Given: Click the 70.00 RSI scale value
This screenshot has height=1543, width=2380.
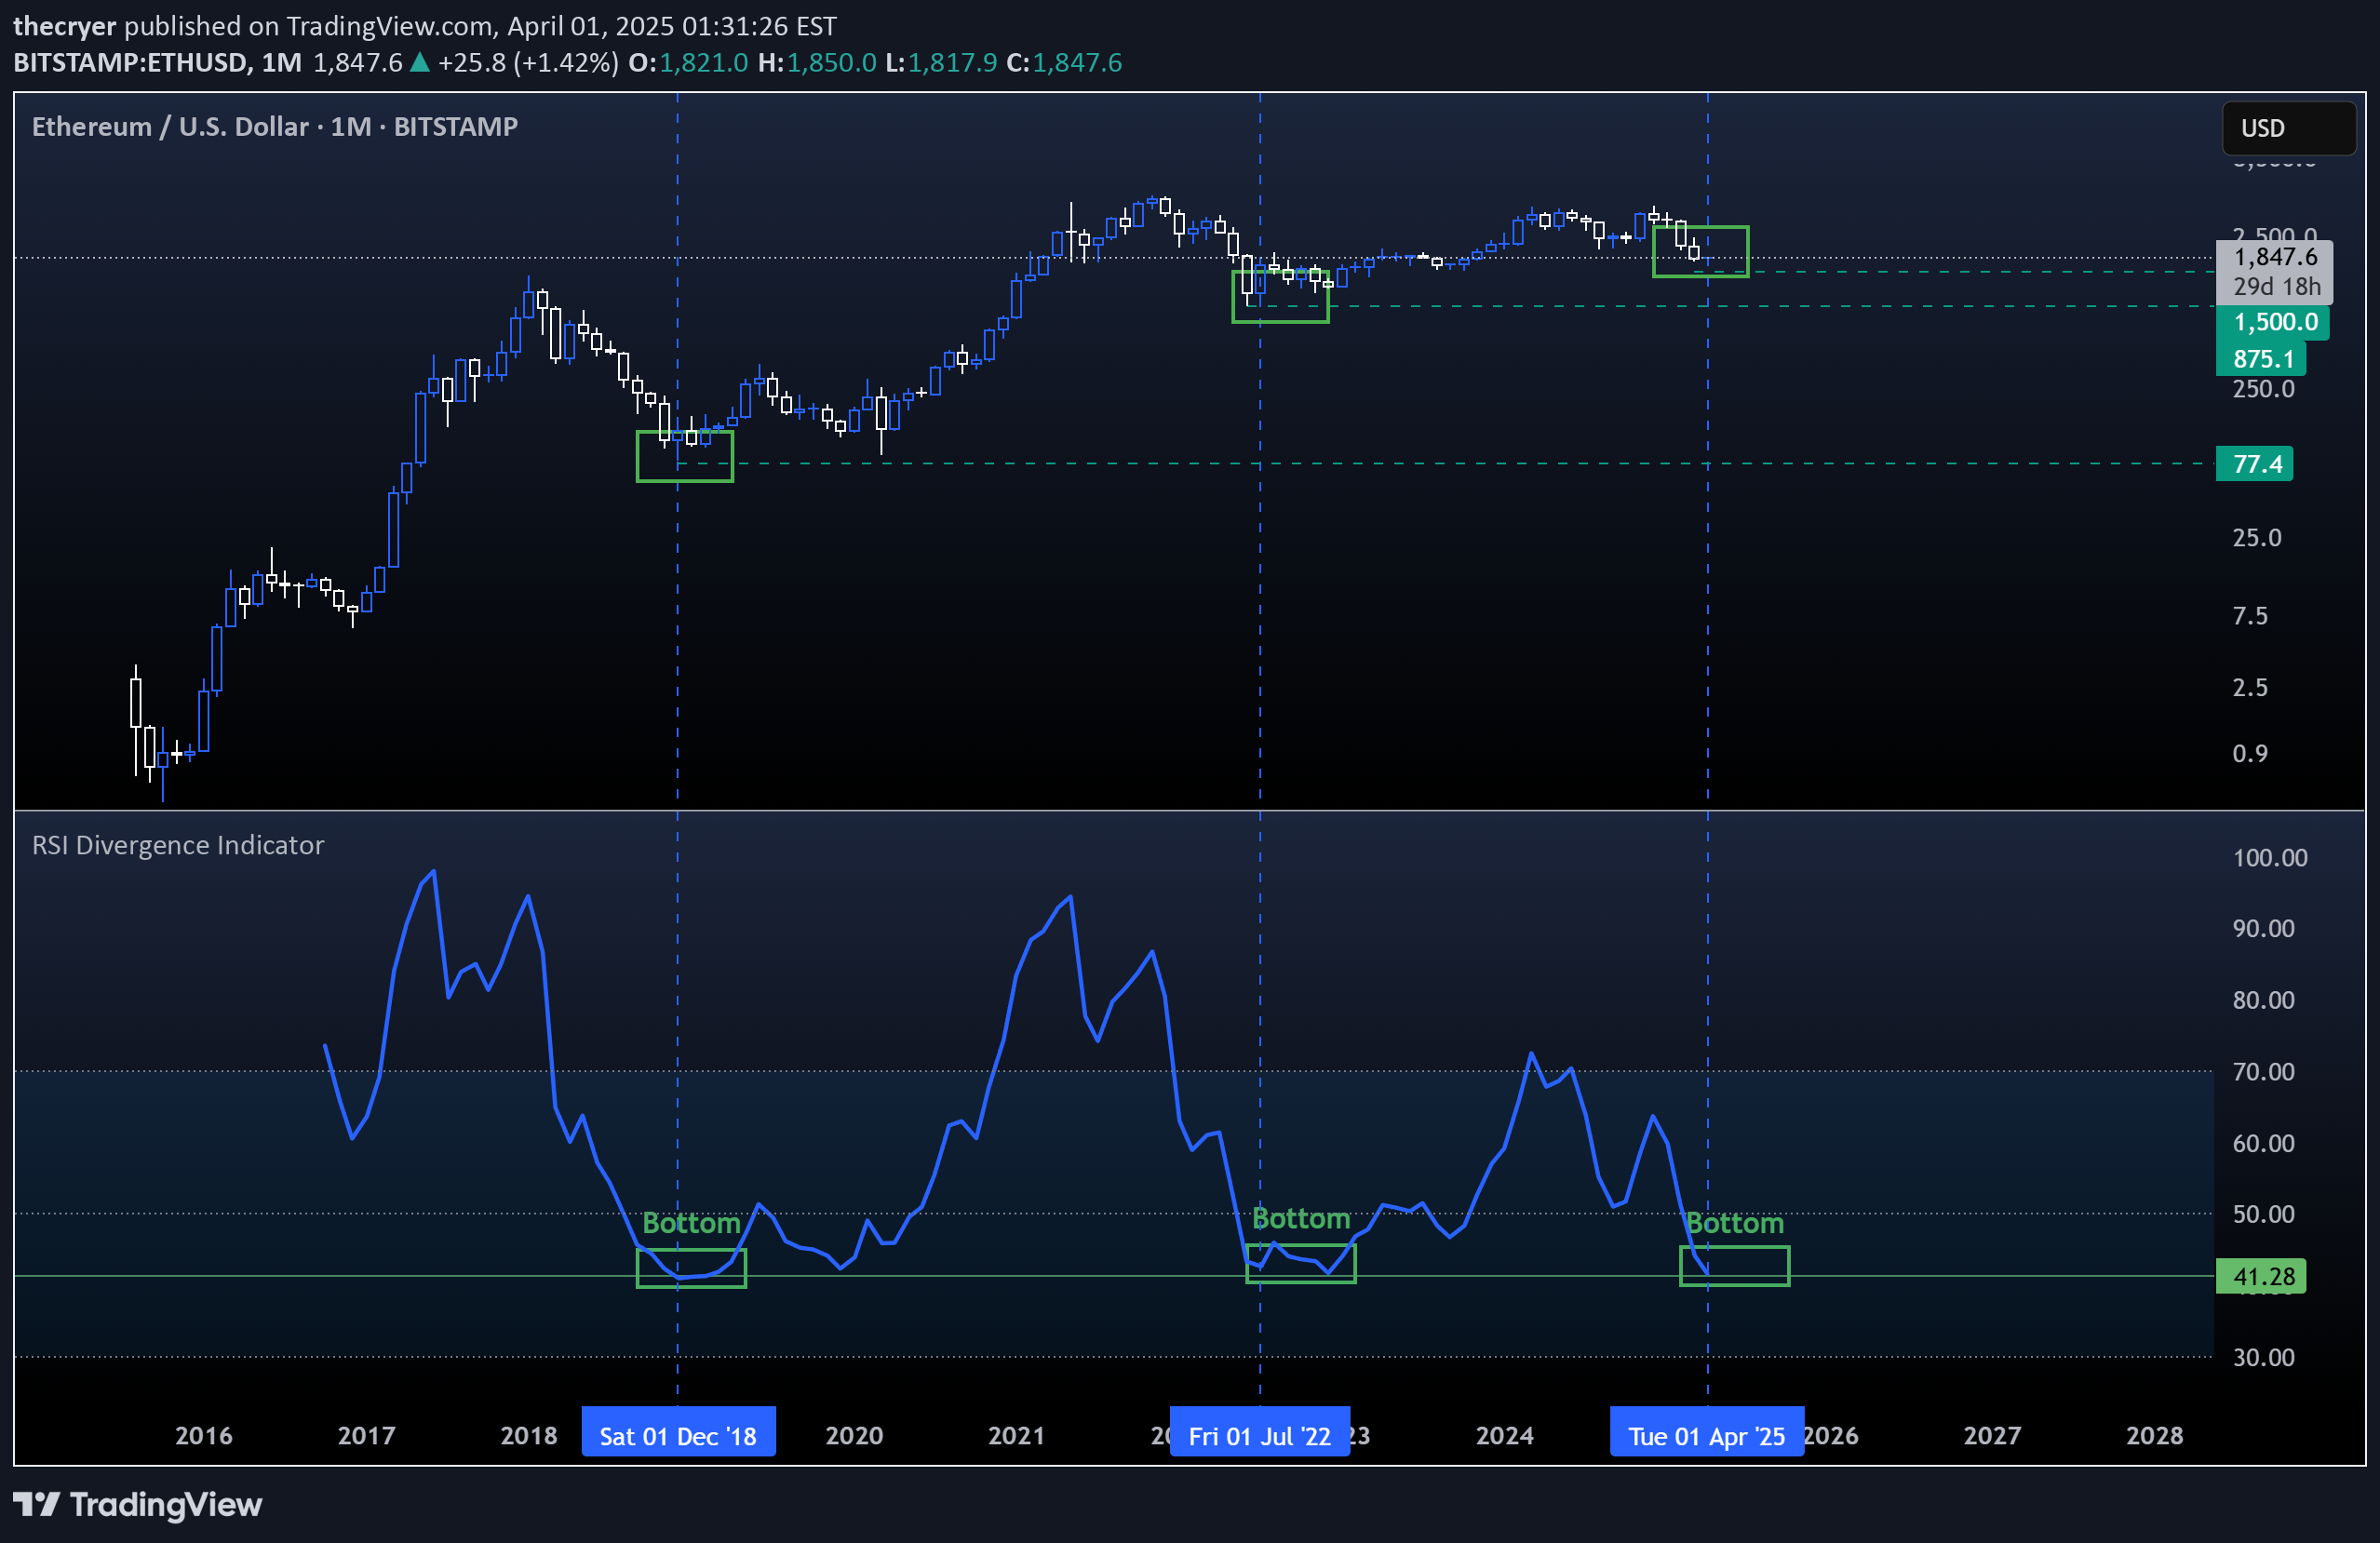Looking at the screenshot, I should (2264, 1072).
